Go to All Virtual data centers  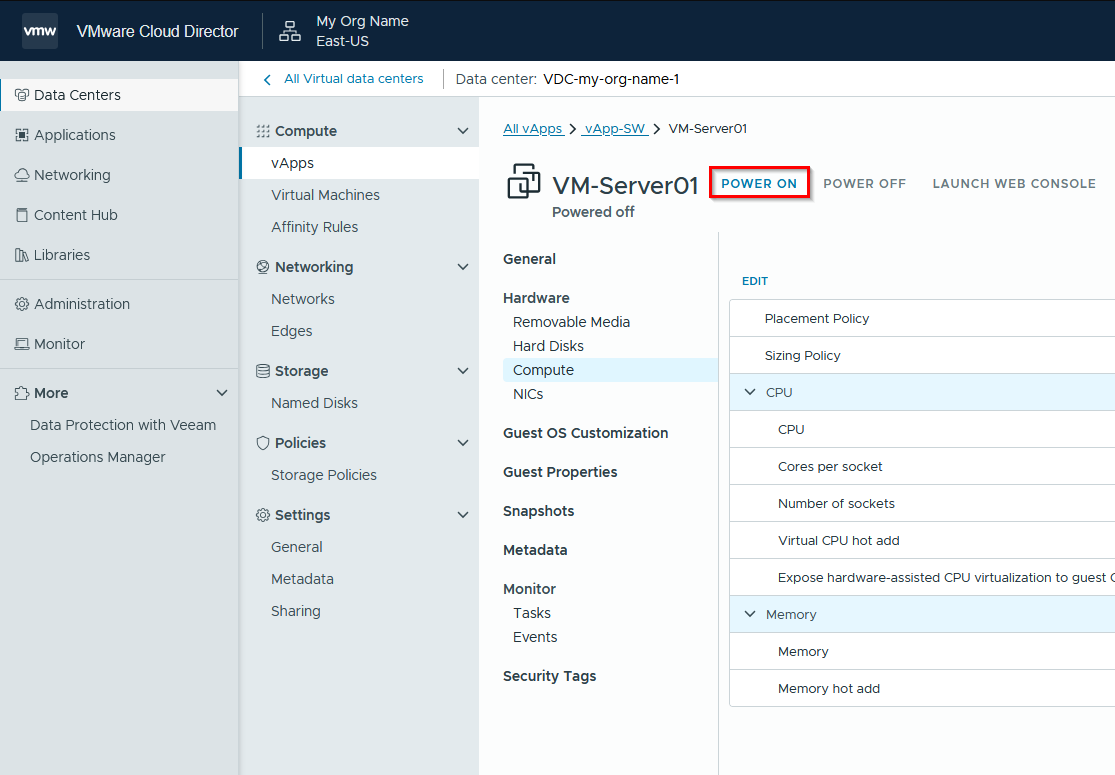point(353,79)
